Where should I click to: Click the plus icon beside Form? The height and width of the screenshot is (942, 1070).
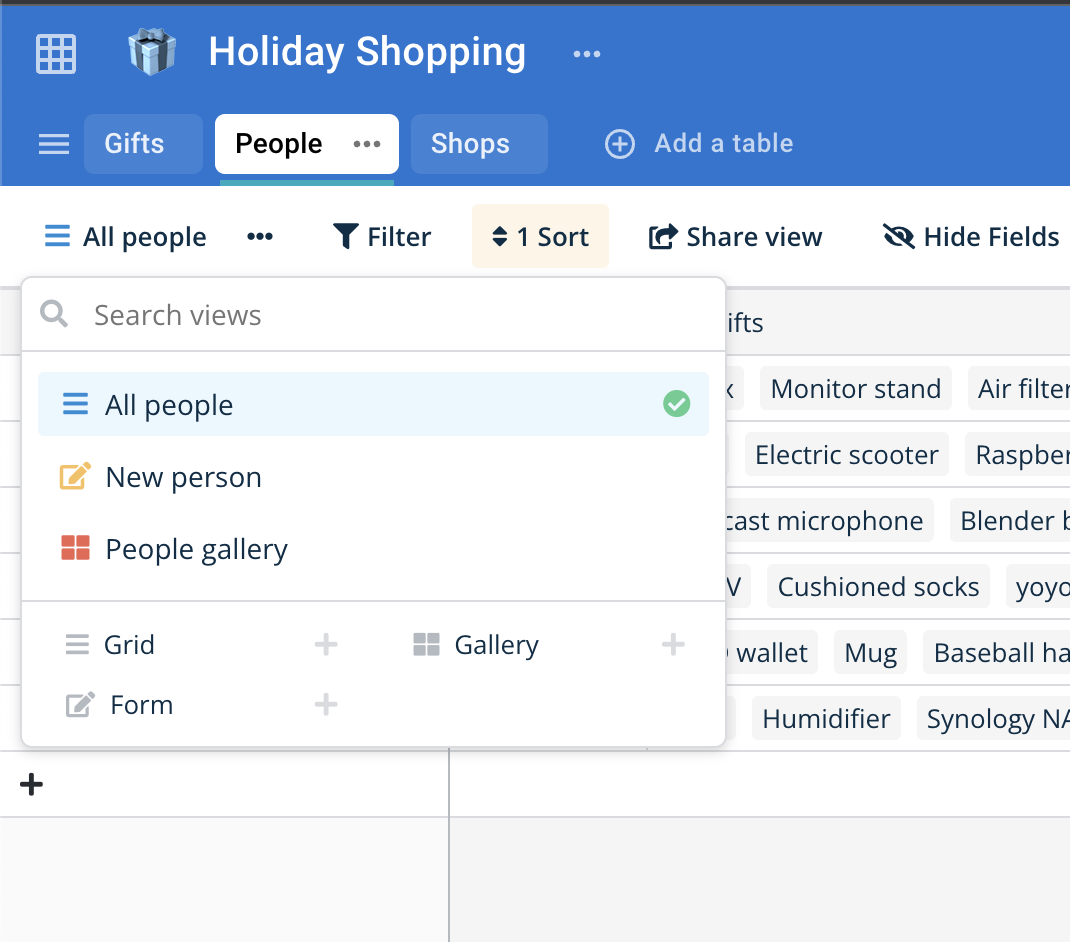tap(326, 705)
